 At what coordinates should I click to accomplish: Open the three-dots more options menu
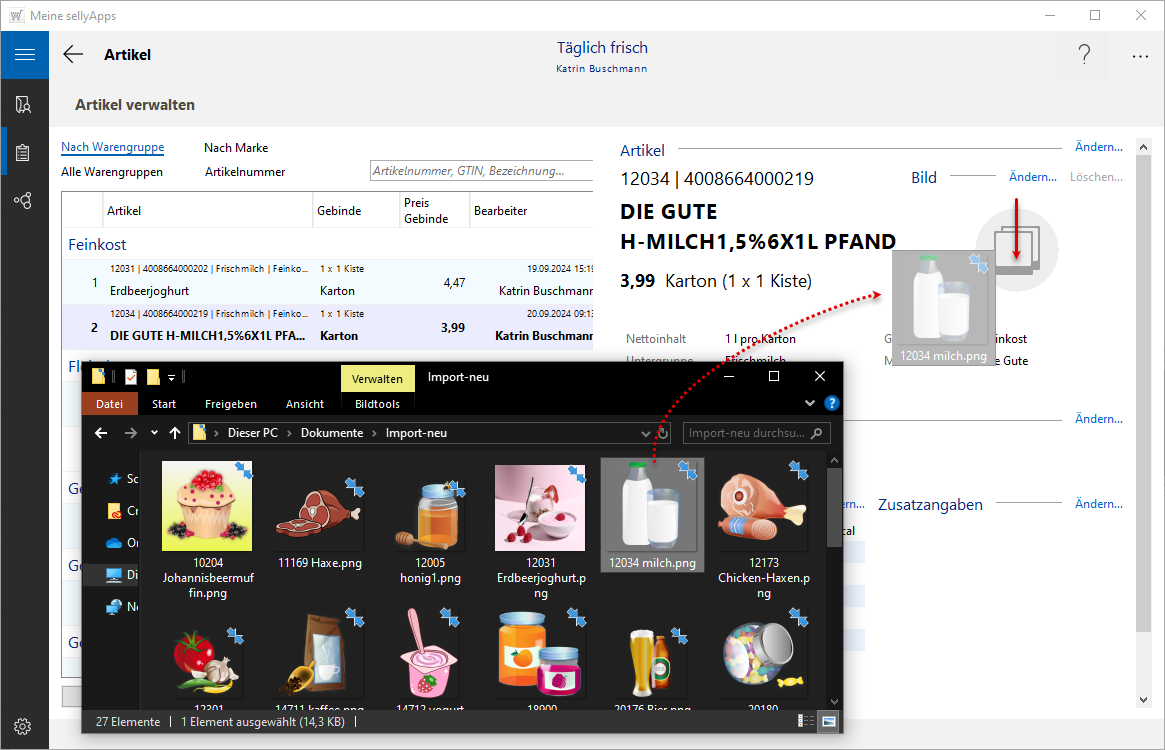1140,56
